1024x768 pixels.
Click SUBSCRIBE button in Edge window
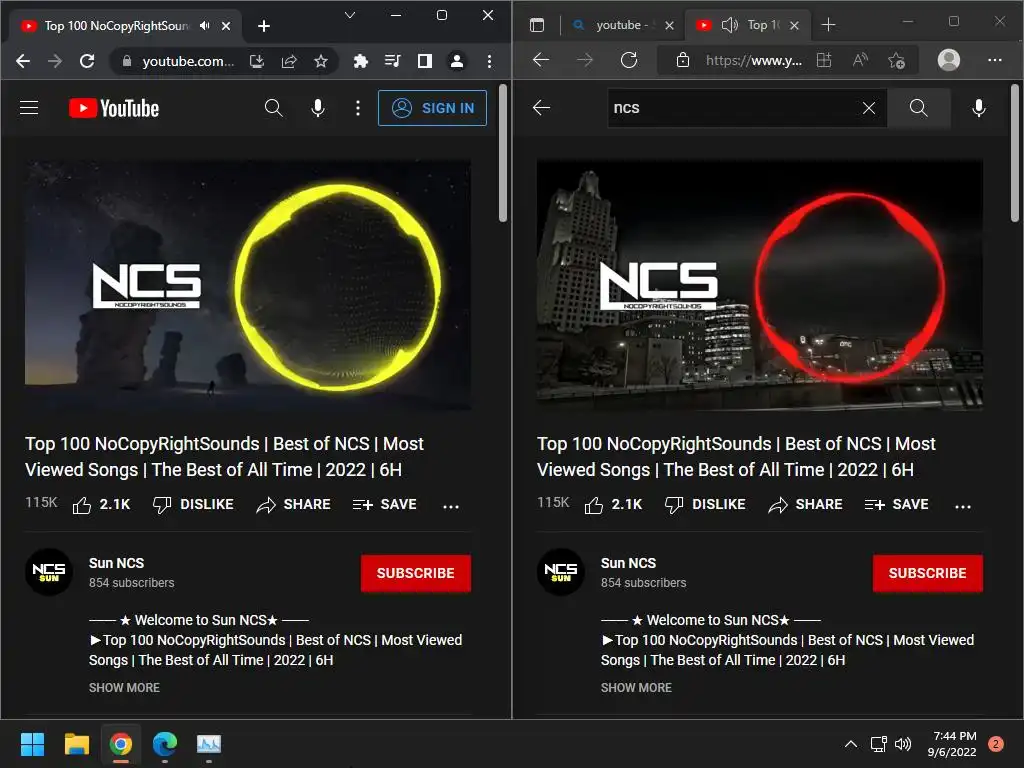point(927,573)
